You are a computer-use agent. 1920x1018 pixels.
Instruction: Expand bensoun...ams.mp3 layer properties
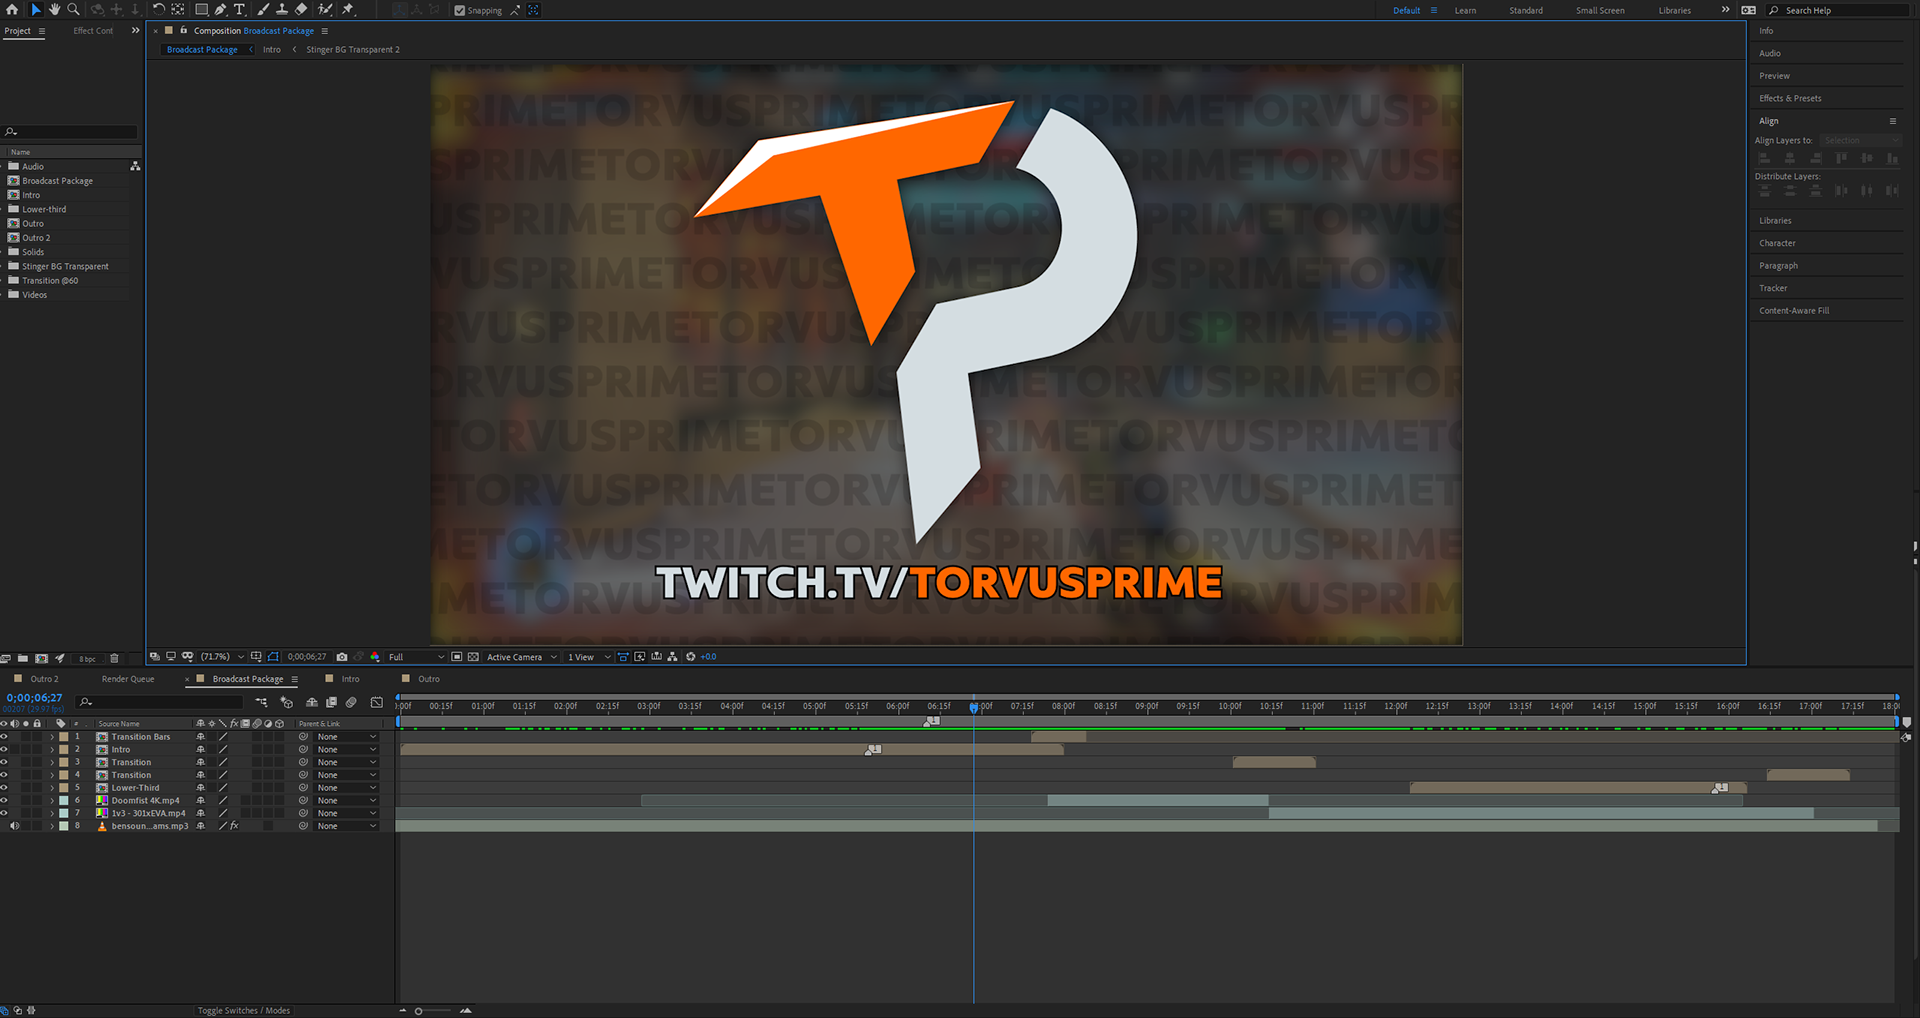(52, 826)
